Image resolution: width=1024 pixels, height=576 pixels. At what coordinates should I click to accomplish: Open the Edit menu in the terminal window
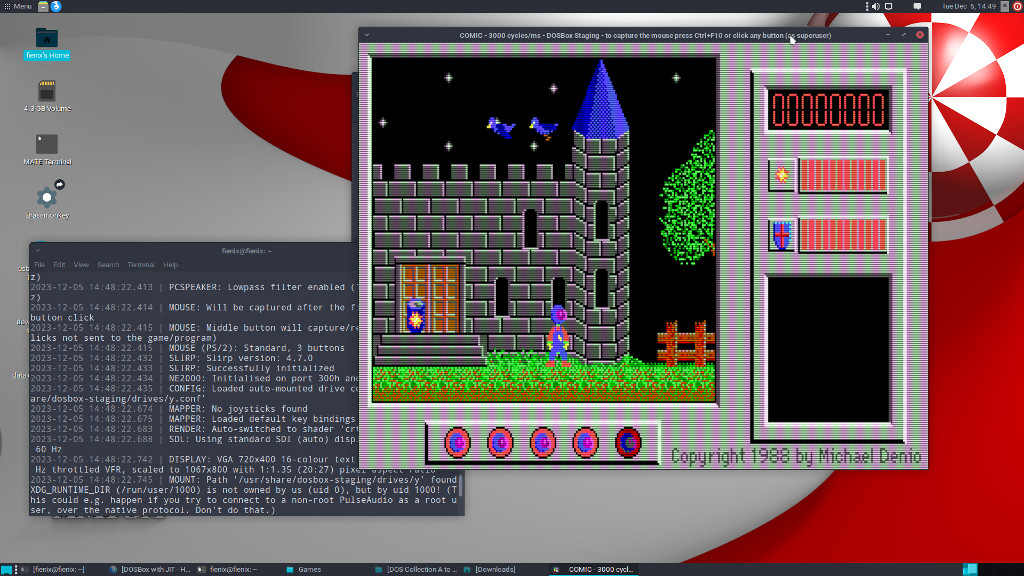click(x=59, y=265)
